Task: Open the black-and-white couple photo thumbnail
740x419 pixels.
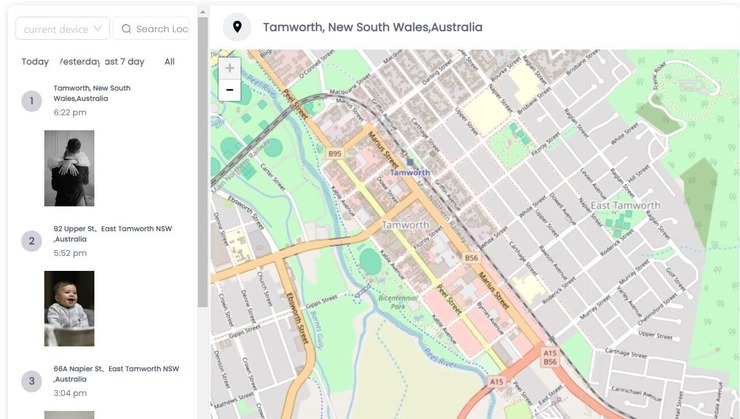Action: point(69,168)
